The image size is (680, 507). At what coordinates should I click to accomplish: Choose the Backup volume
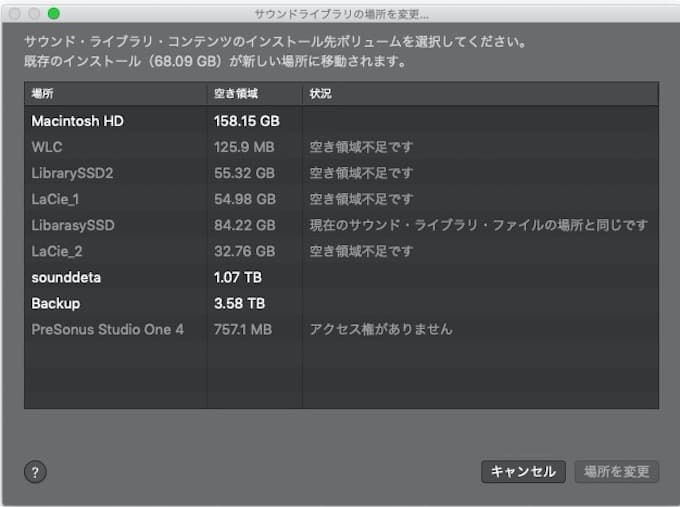tap(341, 303)
